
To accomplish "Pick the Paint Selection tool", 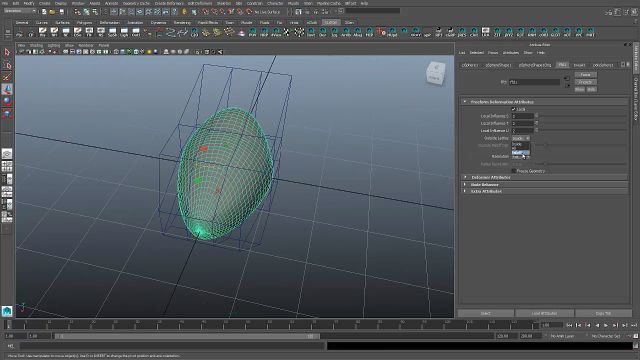I will (7, 77).
